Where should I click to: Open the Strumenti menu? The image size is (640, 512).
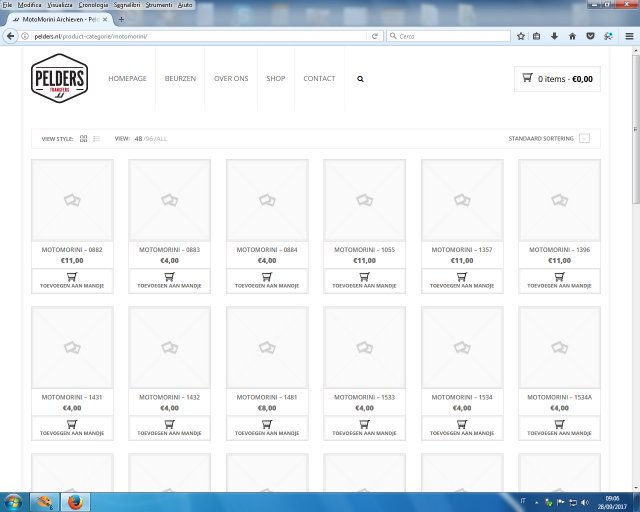point(159,5)
